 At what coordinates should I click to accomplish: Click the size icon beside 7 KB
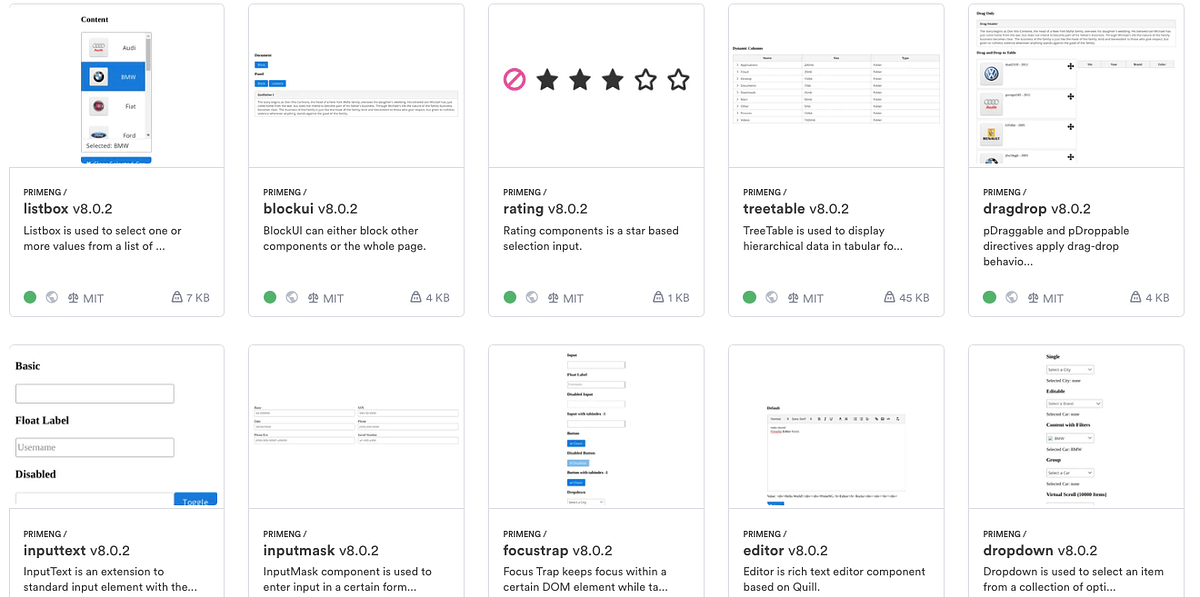177,298
